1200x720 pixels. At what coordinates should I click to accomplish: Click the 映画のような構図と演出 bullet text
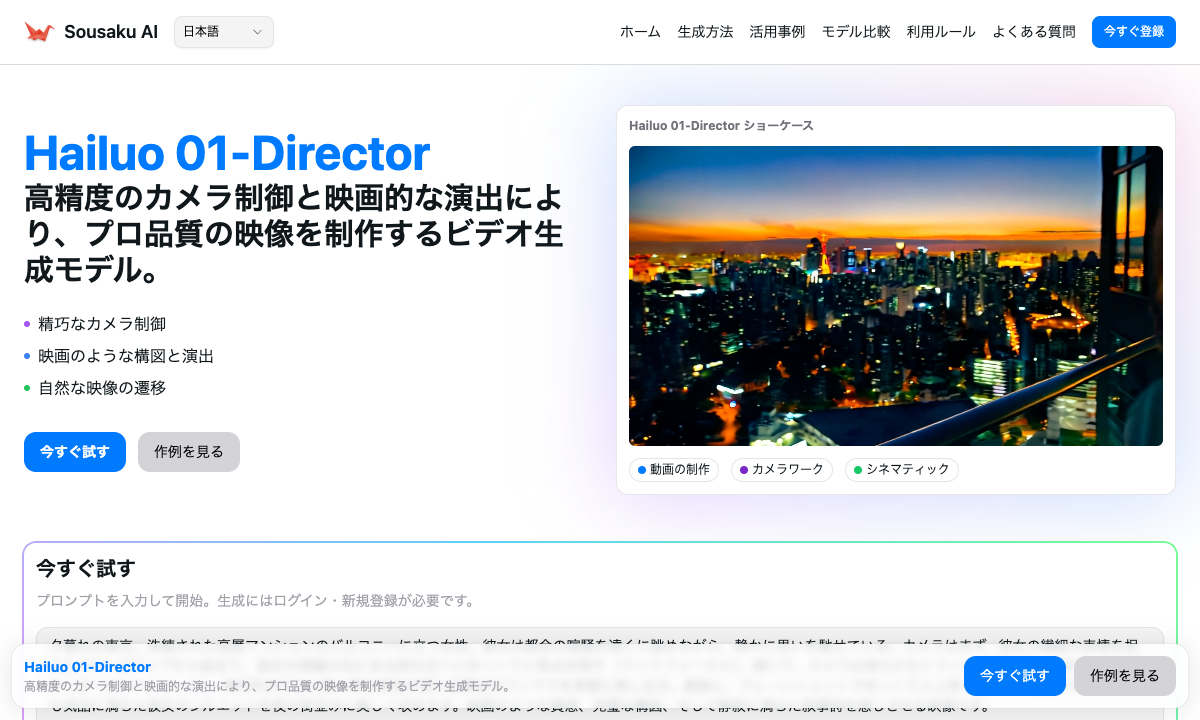[126, 356]
